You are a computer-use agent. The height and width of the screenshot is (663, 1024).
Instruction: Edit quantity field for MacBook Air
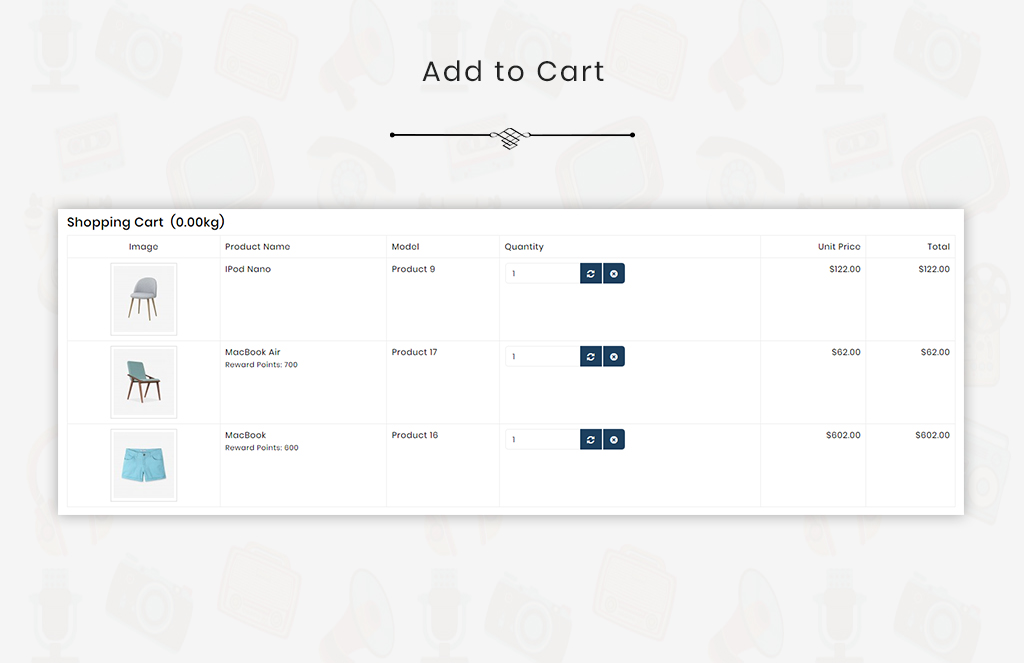(543, 356)
